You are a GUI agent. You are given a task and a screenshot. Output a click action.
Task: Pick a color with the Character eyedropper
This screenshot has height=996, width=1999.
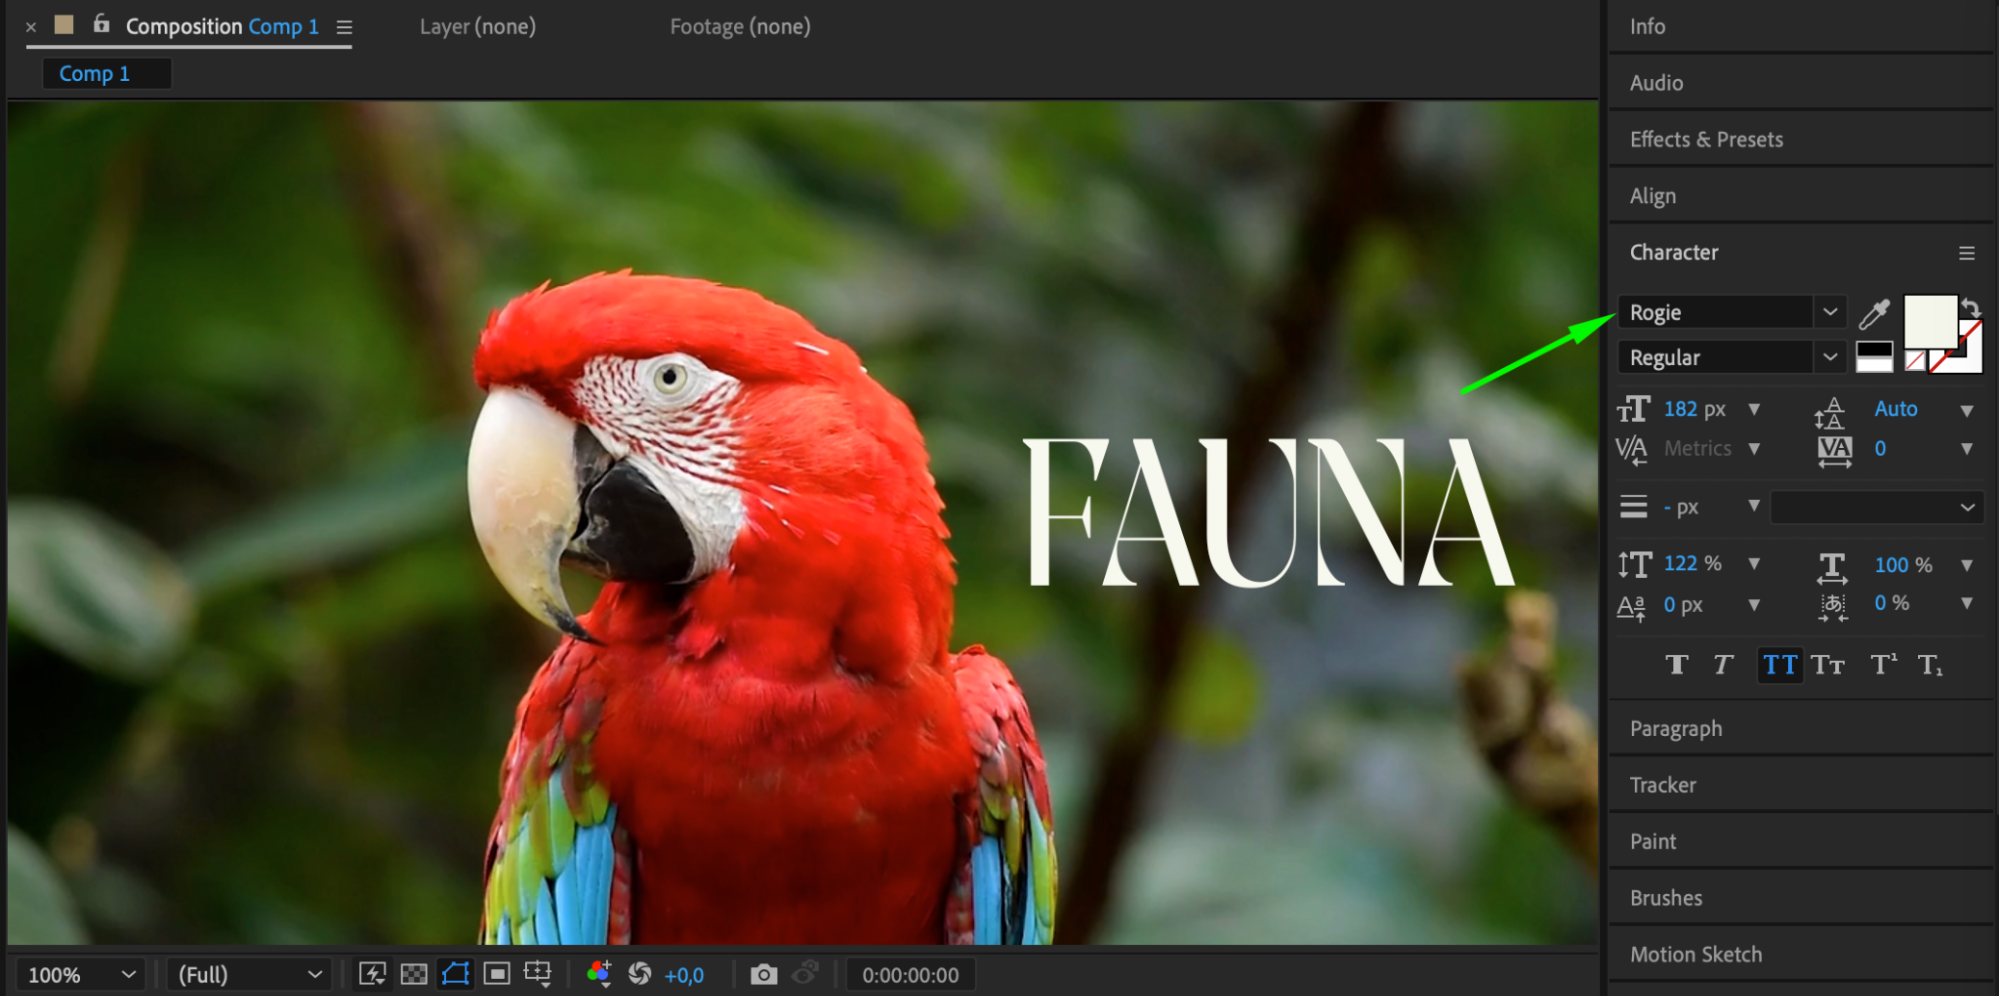[1874, 314]
